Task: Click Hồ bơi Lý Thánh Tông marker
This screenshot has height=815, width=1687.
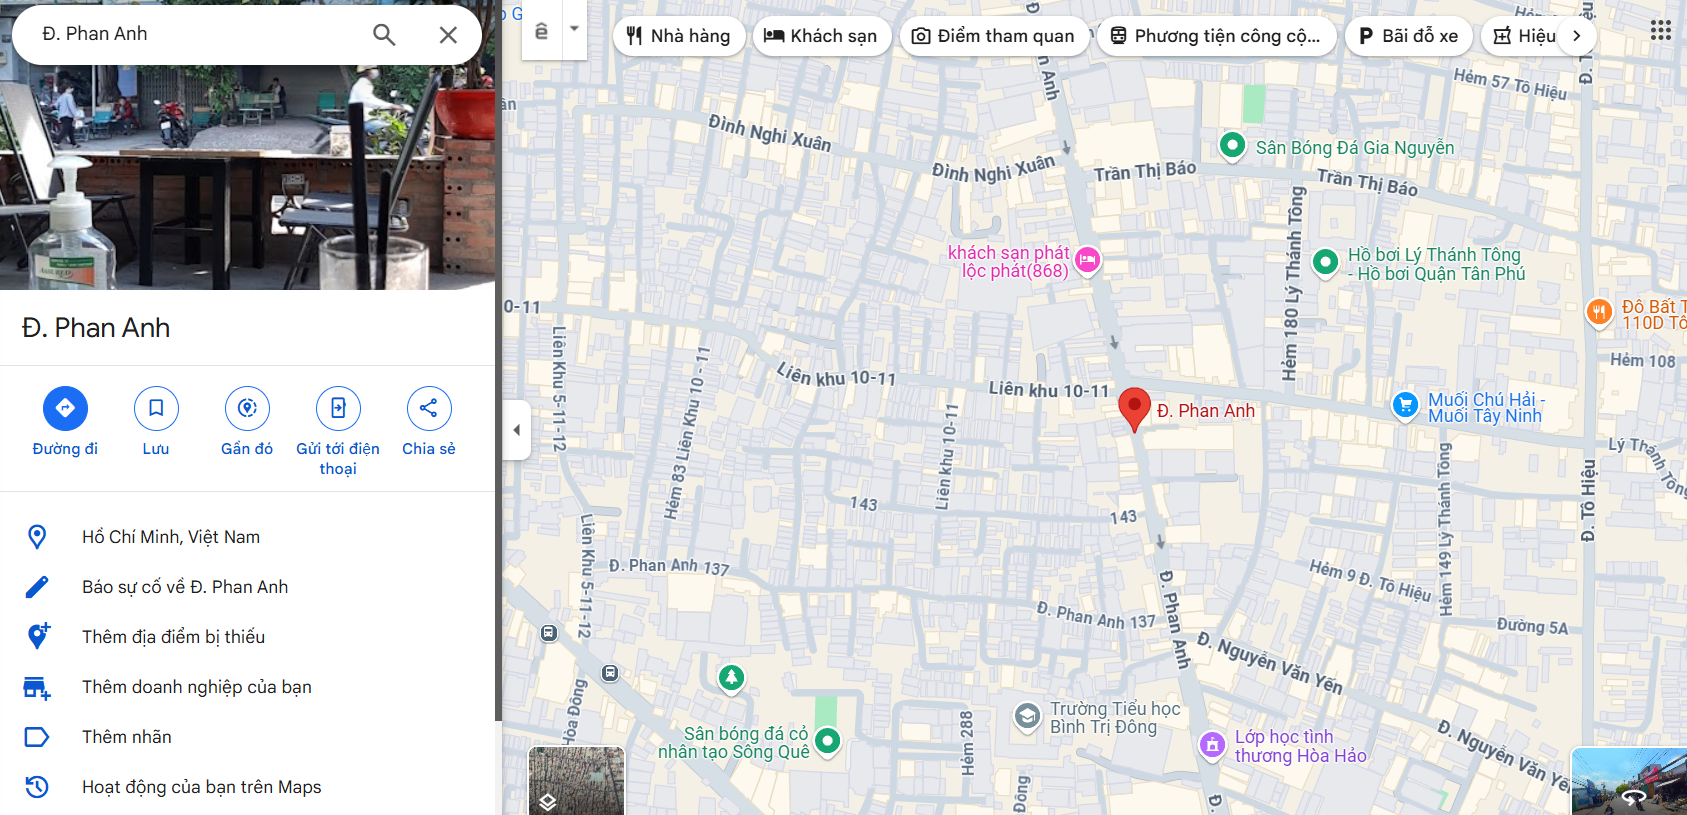Action: coord(1325,262)
